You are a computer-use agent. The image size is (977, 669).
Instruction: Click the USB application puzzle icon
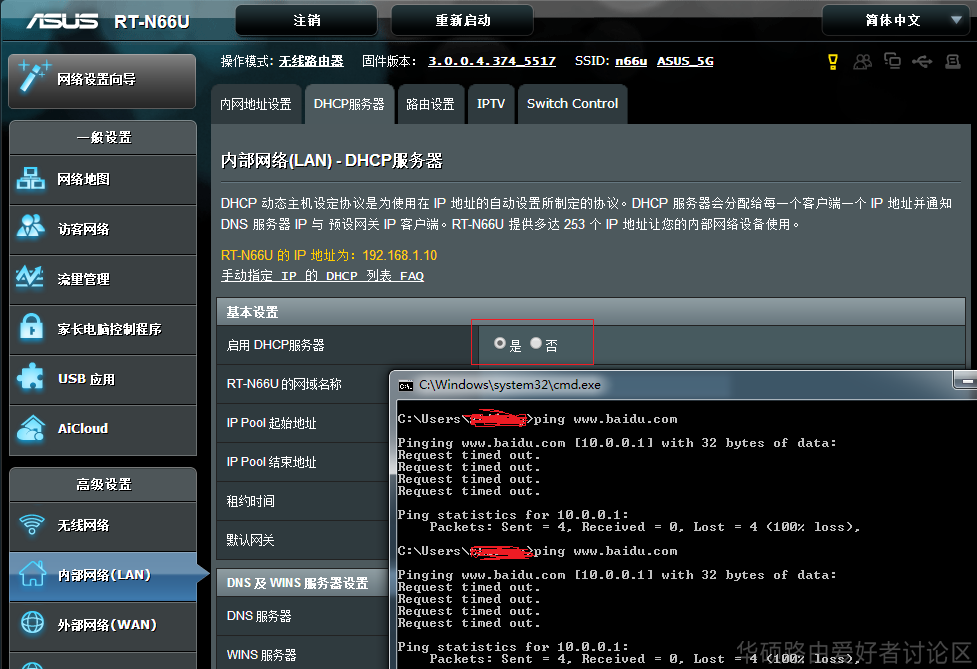pos(30,377)
